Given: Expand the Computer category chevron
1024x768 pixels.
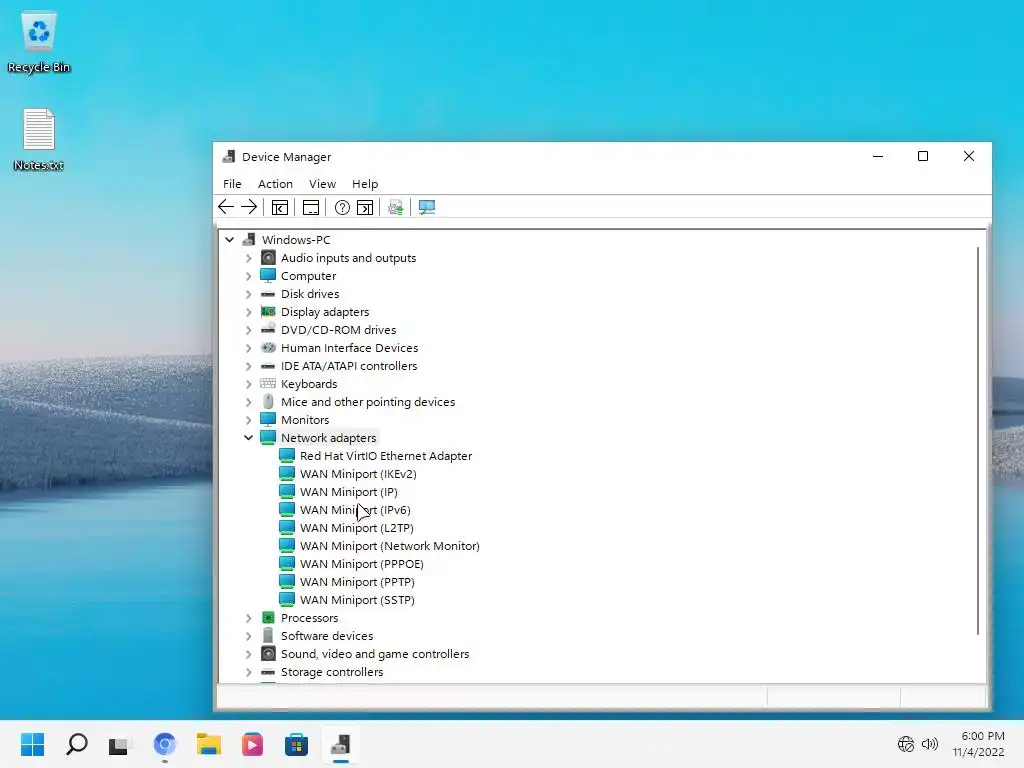Looking at the screenshot, I should [x=248, y=276].
